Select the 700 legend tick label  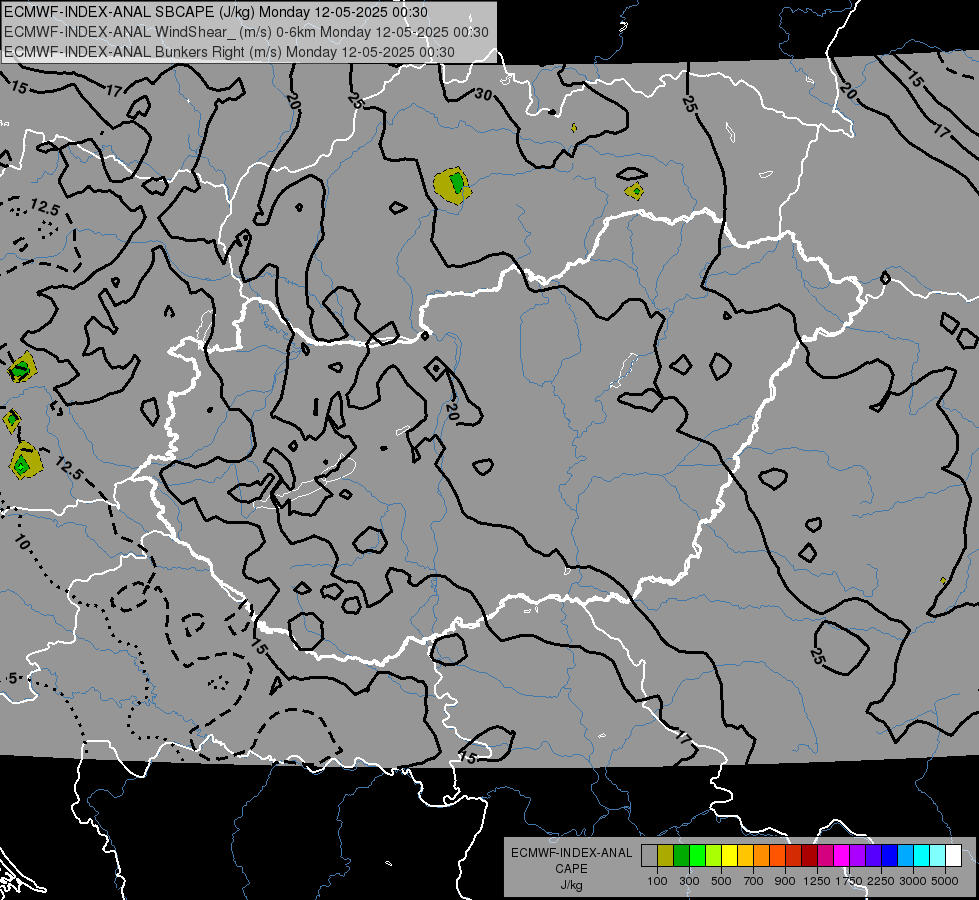[x=754, y=881]
